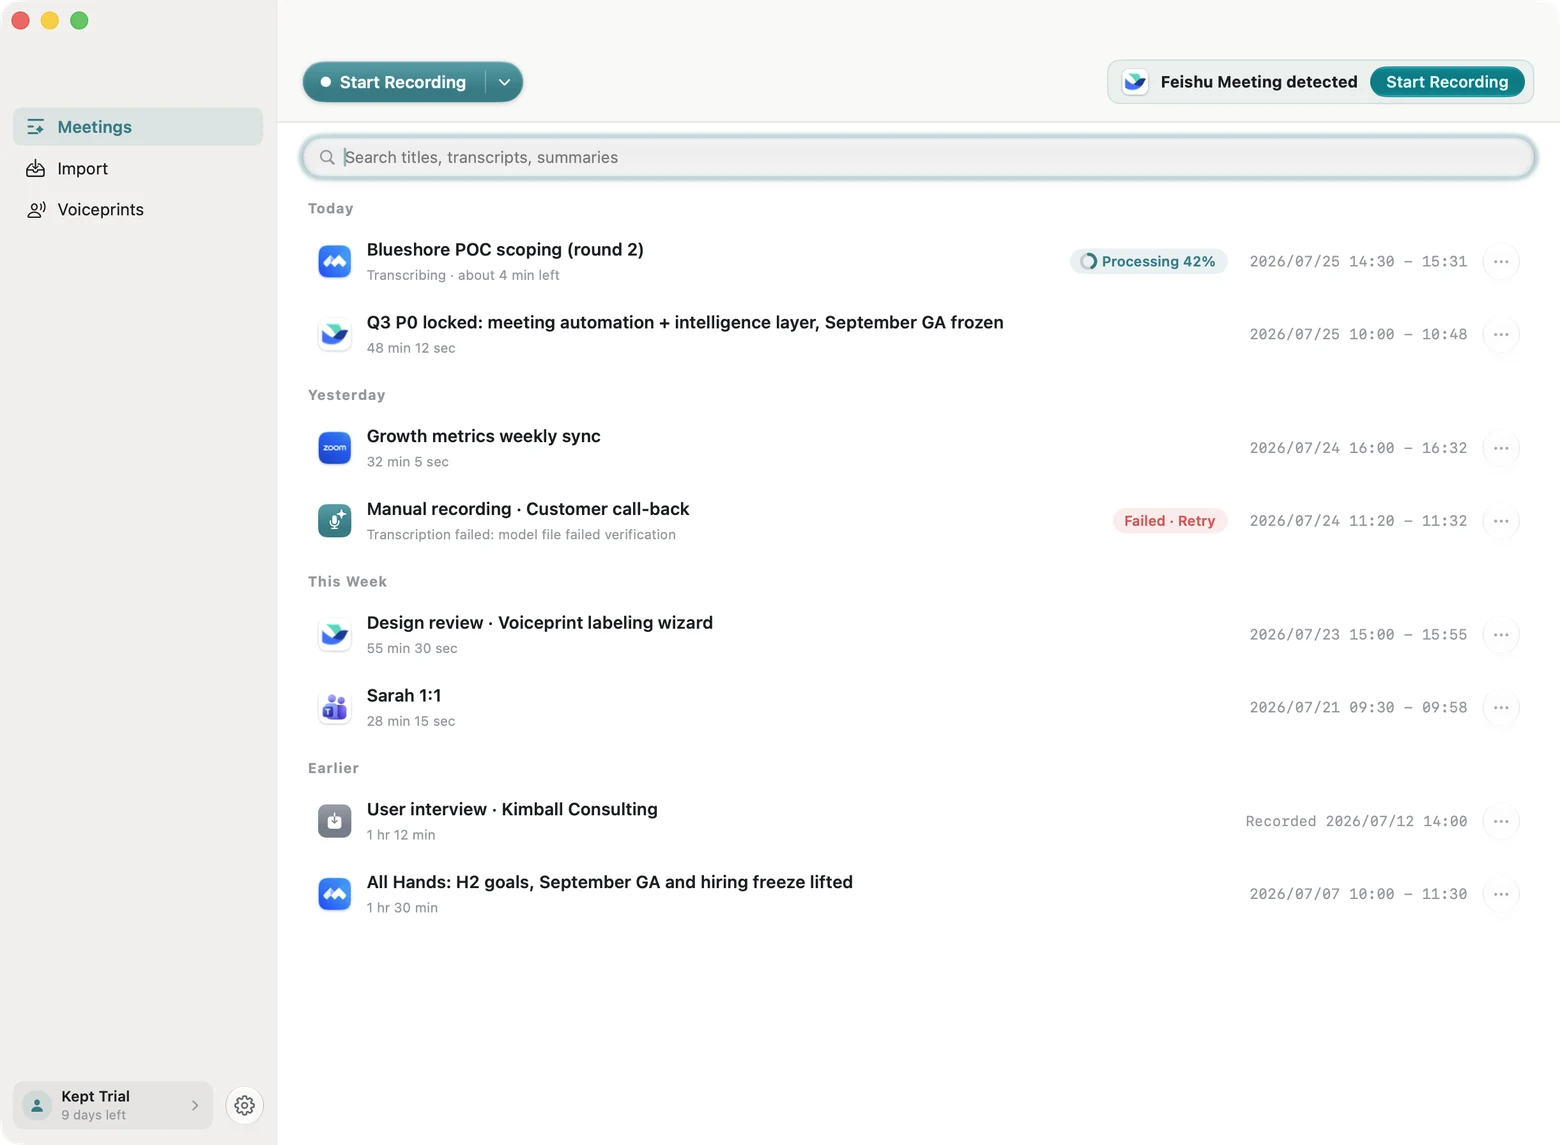Image resolution: width=1560 pixels, height=1145 pixels.
Task: Click the Transcription failed verification message
Action: 521,535
